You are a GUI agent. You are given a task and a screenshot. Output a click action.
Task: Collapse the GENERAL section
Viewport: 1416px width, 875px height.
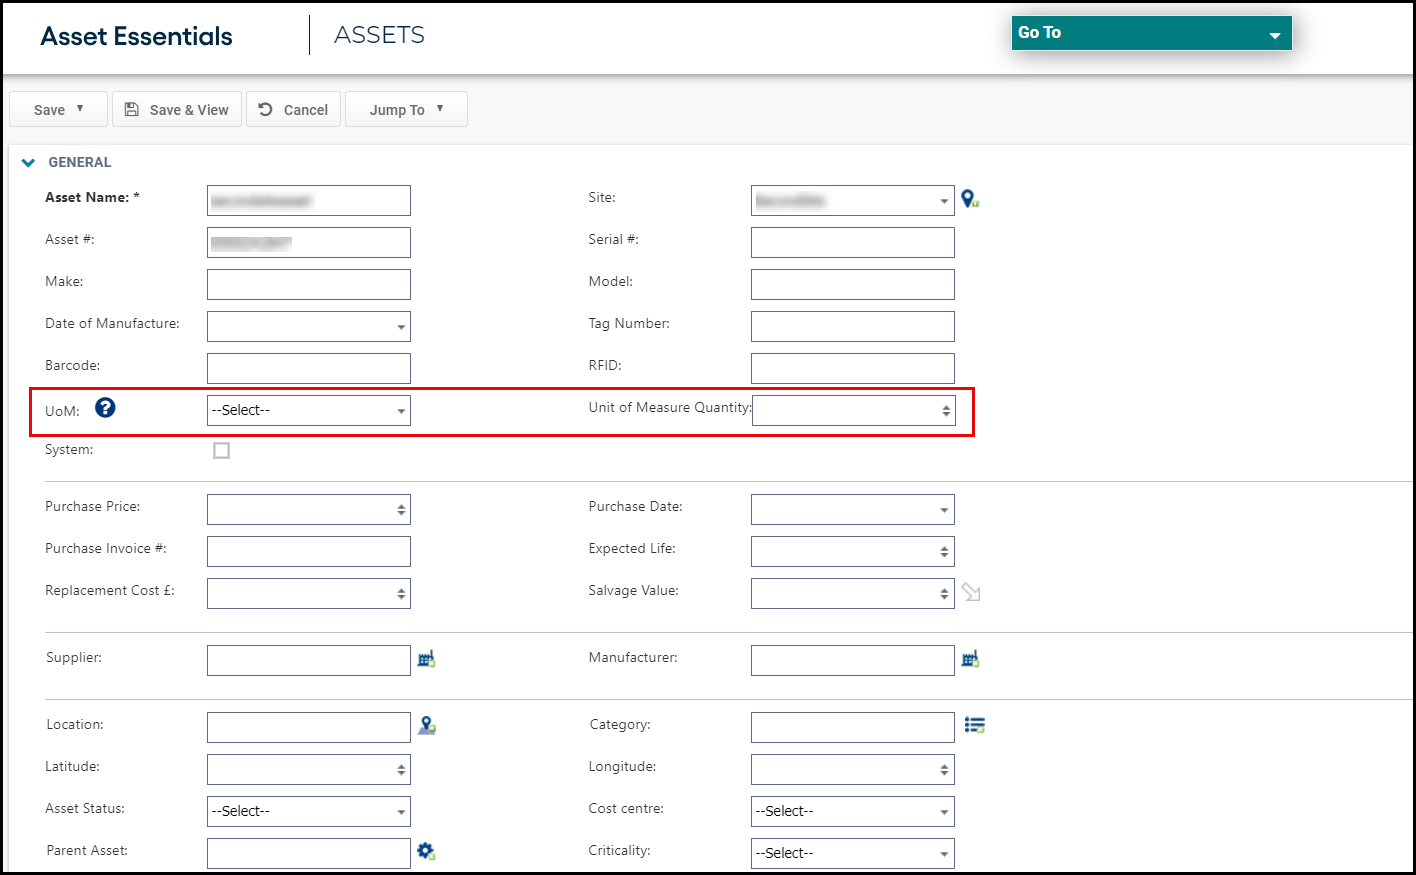28,163
